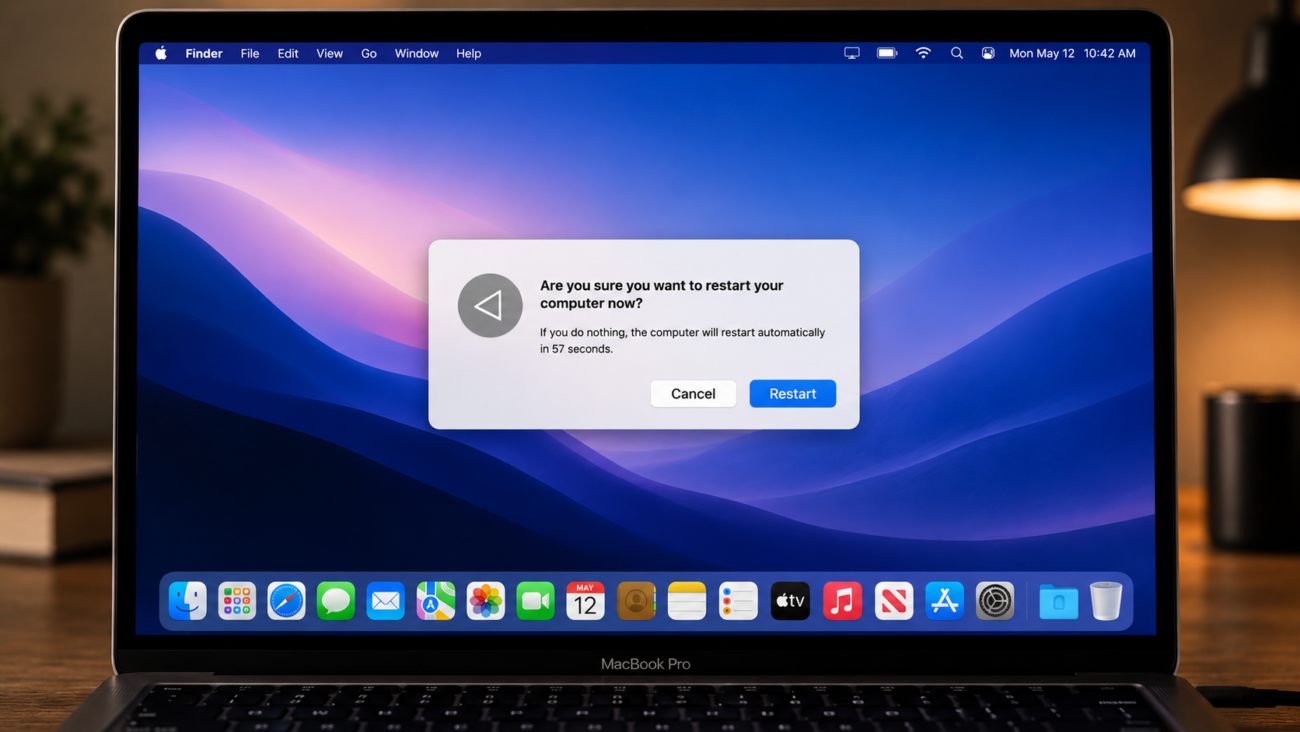The height and width of the screenshot is (732, 1300).
Task: Open Reminders app in the Dock
Action: (x=738, y=601)
